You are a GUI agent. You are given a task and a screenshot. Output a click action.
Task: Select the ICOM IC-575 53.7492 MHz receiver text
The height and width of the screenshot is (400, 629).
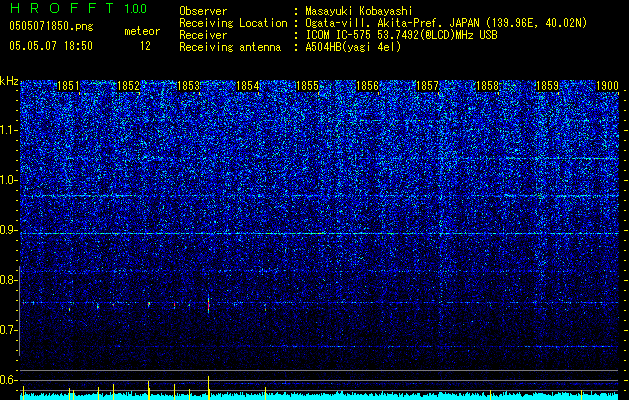tap(402, 35)
